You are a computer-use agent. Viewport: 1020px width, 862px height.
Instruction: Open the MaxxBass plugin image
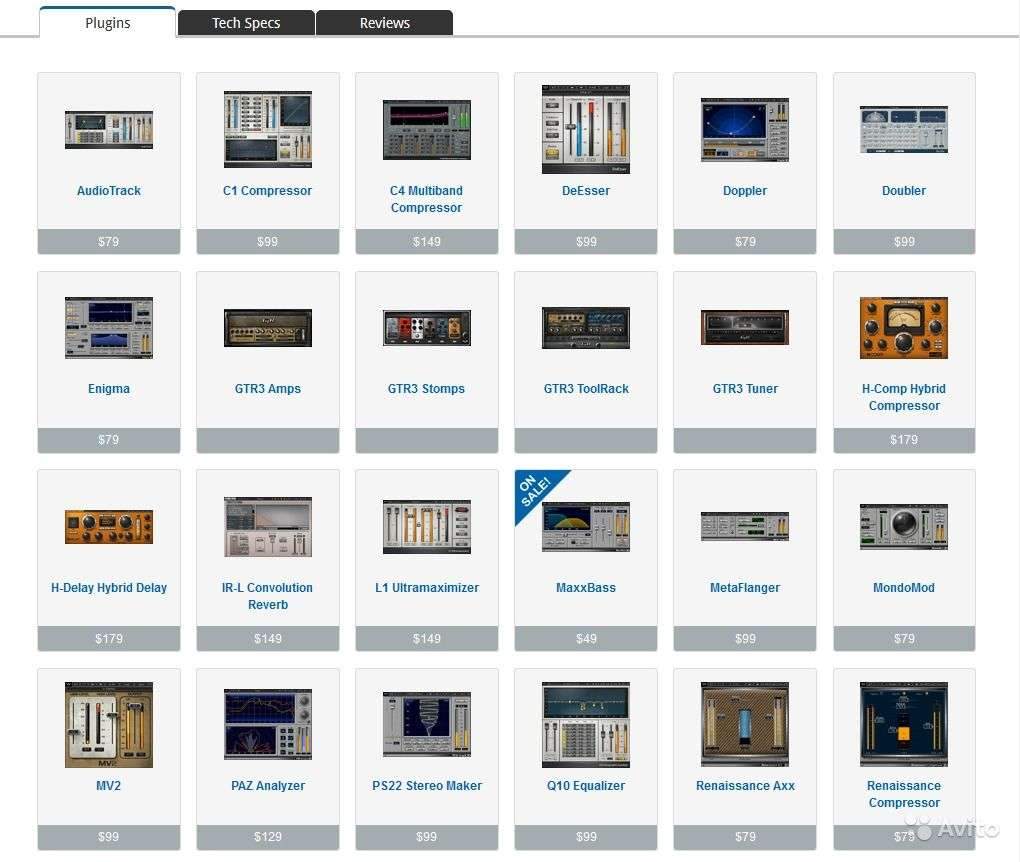585,527
